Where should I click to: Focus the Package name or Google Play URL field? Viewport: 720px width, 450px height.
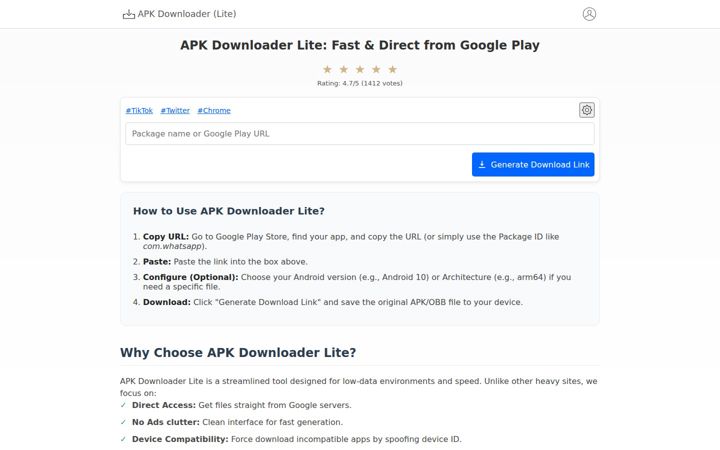(360, 134)
